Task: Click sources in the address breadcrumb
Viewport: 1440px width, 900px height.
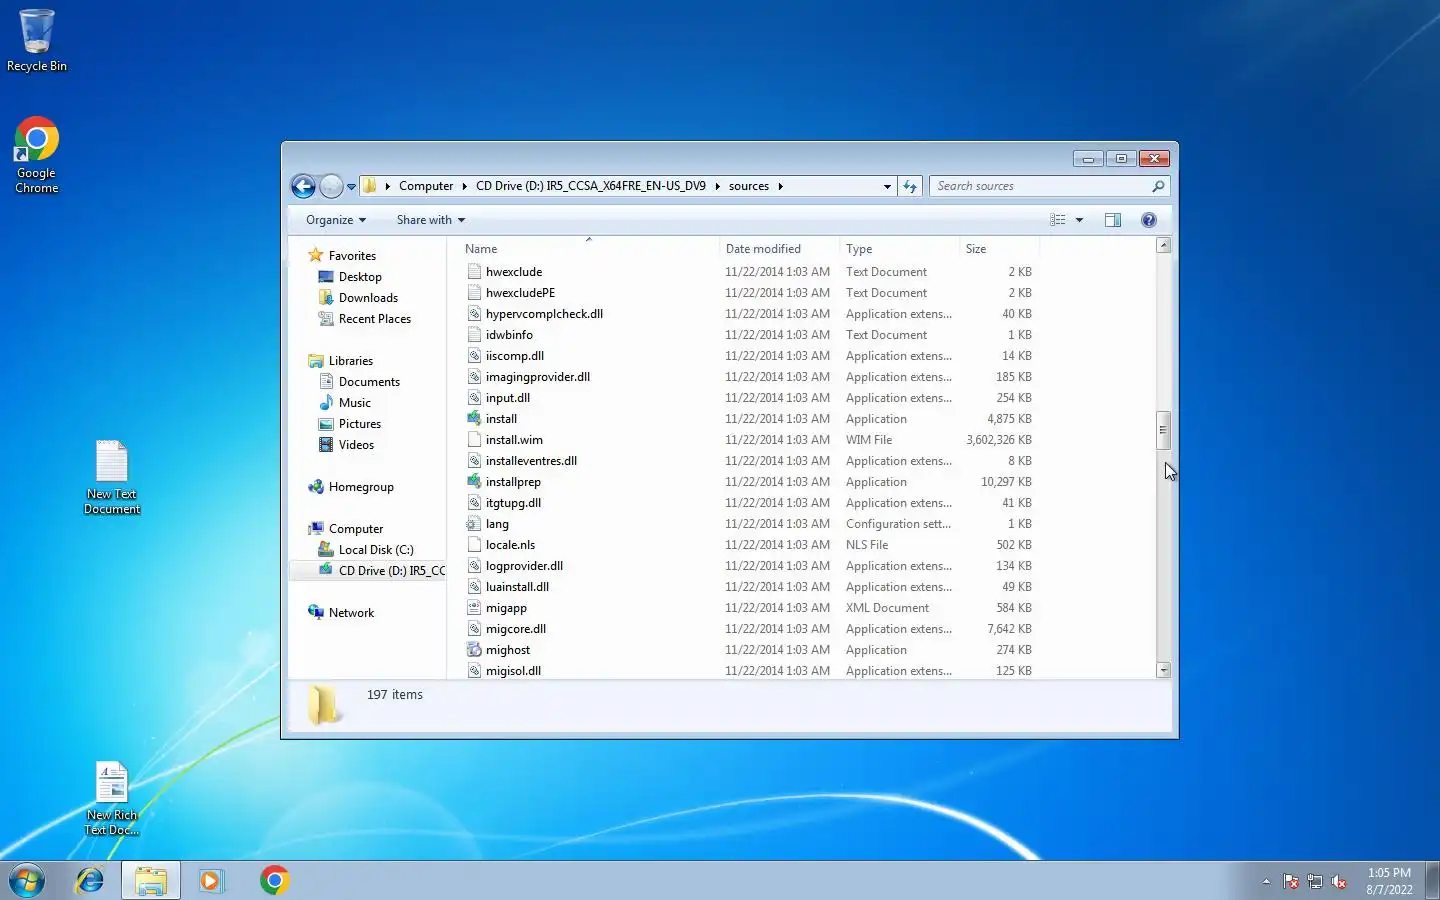Action: pos(749,186)
